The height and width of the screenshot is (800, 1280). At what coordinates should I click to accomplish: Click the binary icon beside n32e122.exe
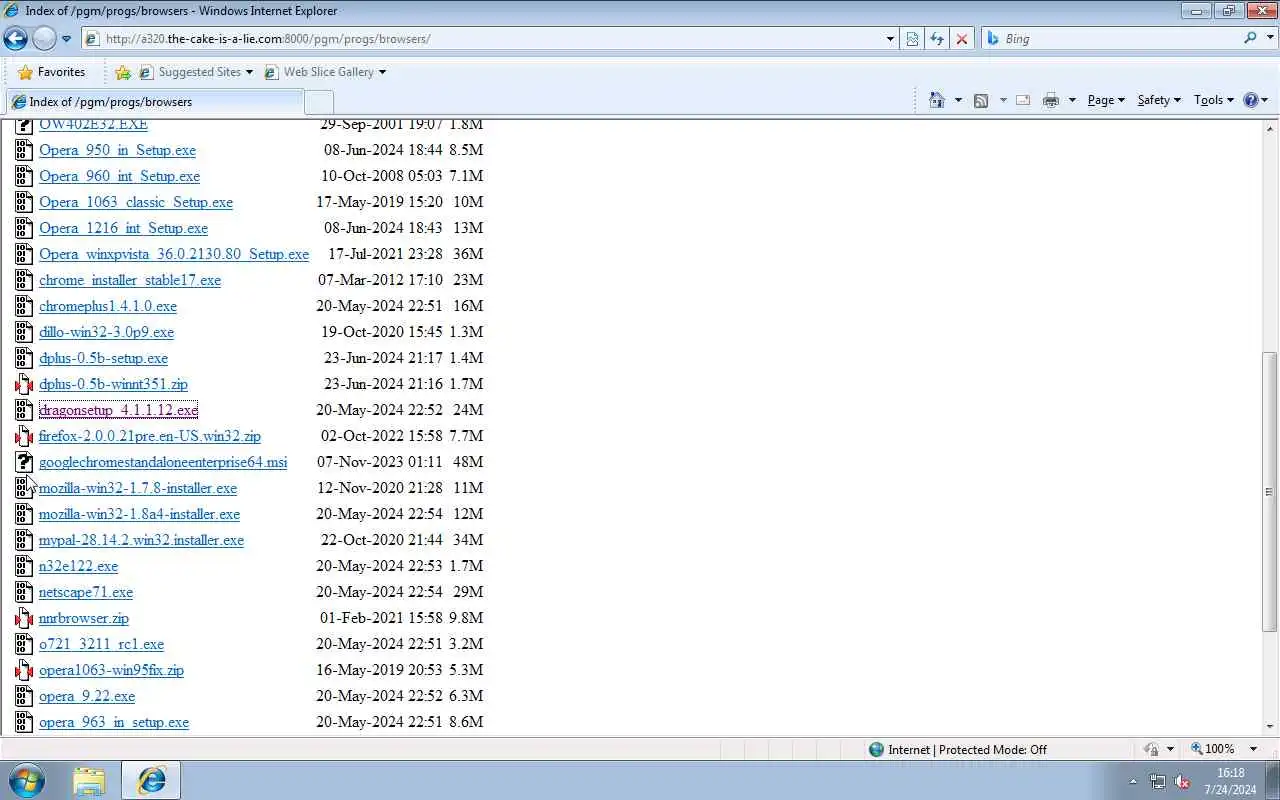point(24,566)
